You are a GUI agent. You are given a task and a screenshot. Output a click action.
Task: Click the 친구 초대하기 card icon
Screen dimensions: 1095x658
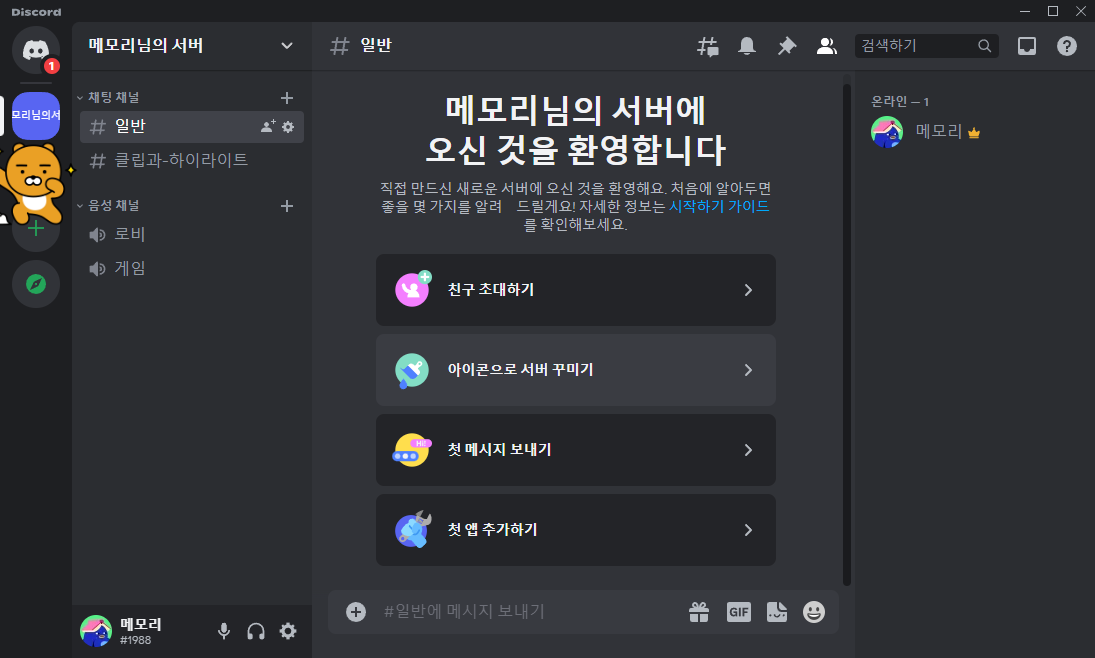(412, 289)
